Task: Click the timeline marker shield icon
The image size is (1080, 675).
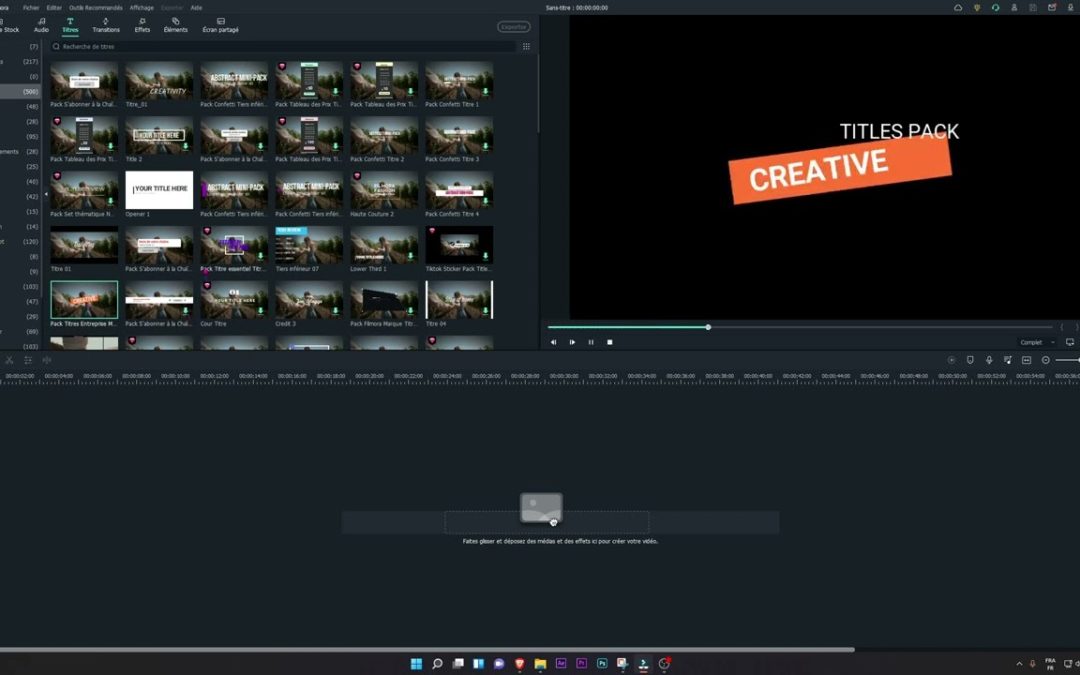Action: tap(970, 360)
